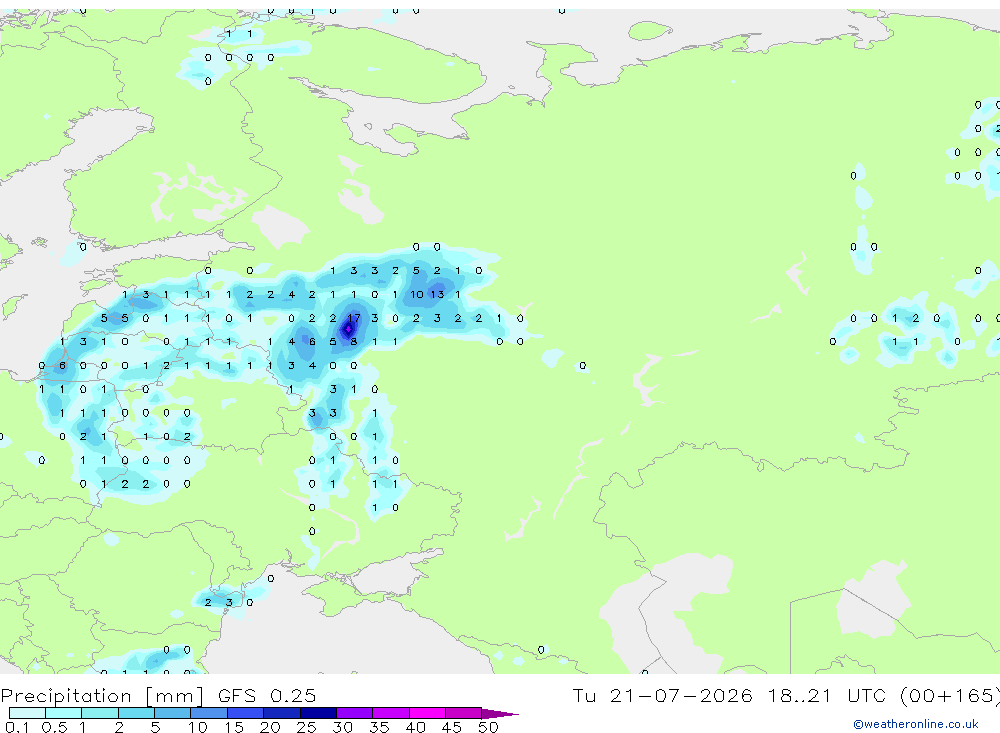The image size is (1000, 733).
Task: Click the map value "17" at the precipitation peak
Action: [x=354, y=318]
